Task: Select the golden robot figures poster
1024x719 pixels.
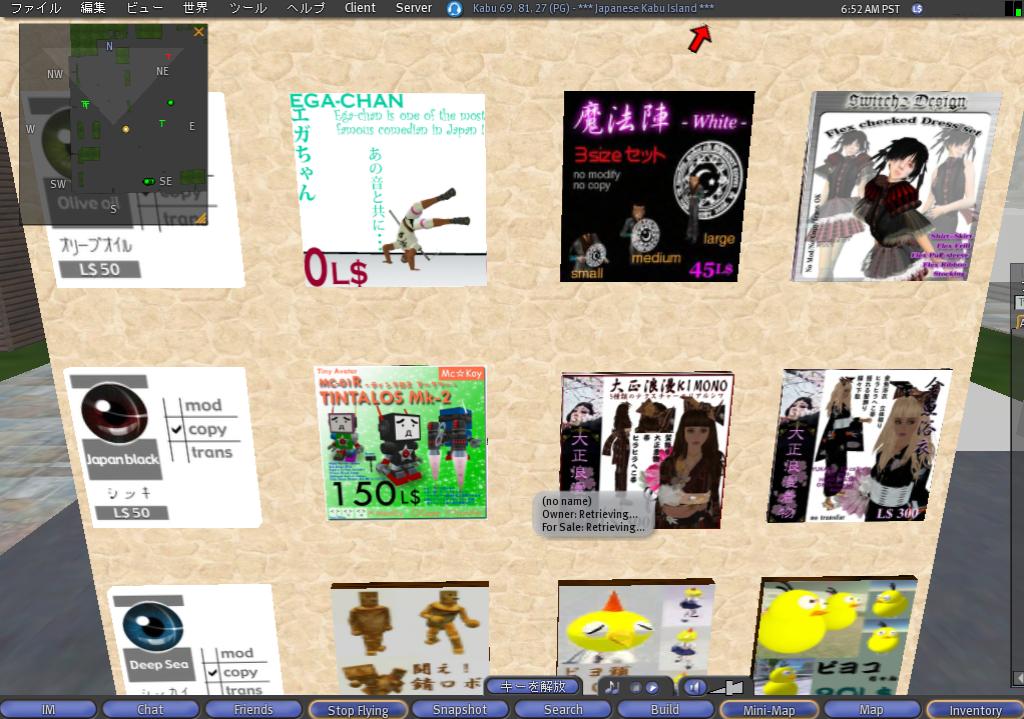Action: pos(410,638)
